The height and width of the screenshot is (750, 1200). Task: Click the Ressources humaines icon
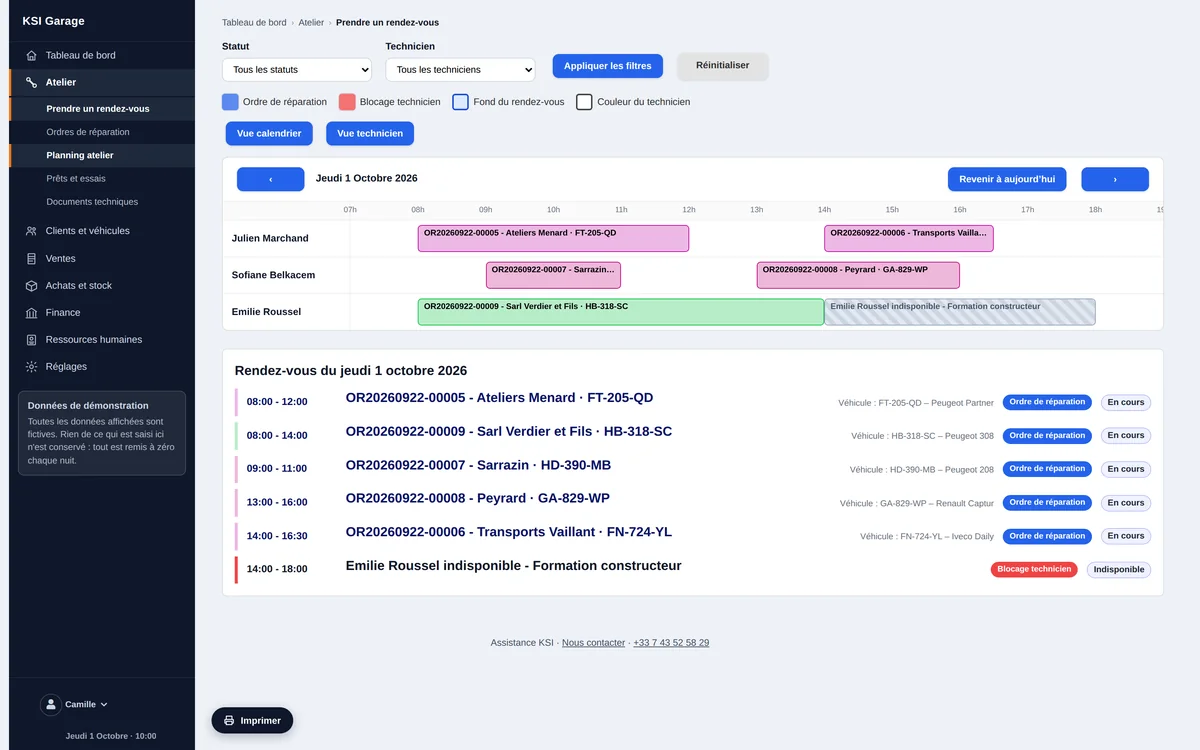tap(32, 340)
